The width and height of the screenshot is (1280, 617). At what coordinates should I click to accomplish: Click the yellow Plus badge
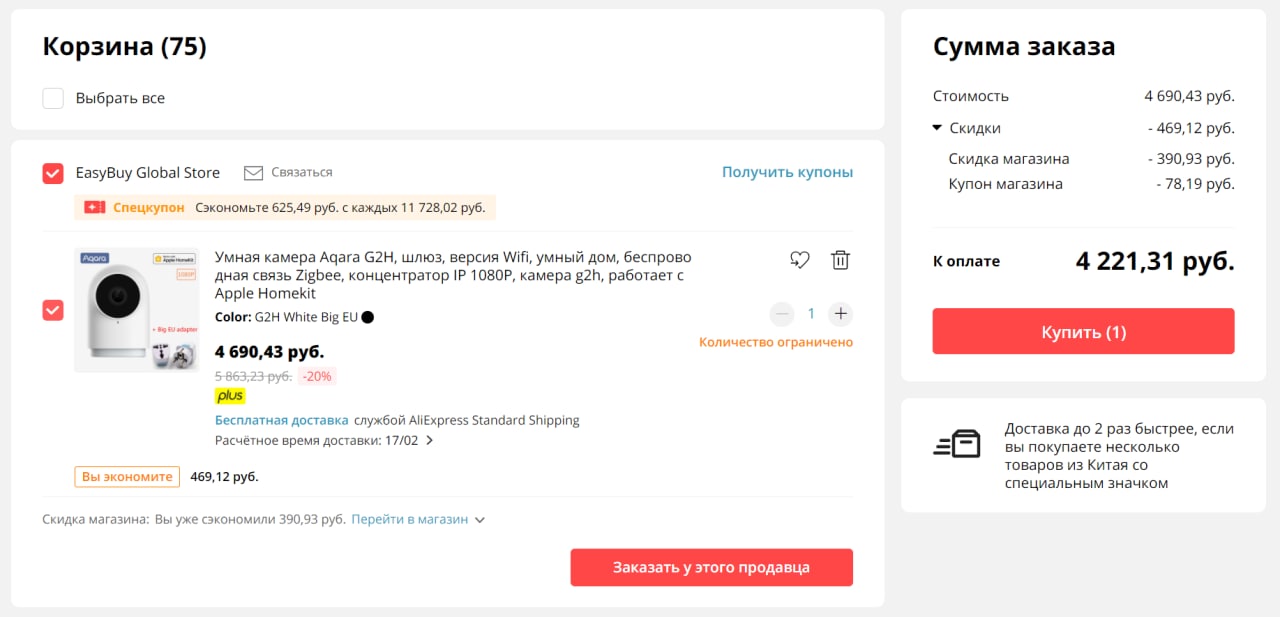(230, 396)
